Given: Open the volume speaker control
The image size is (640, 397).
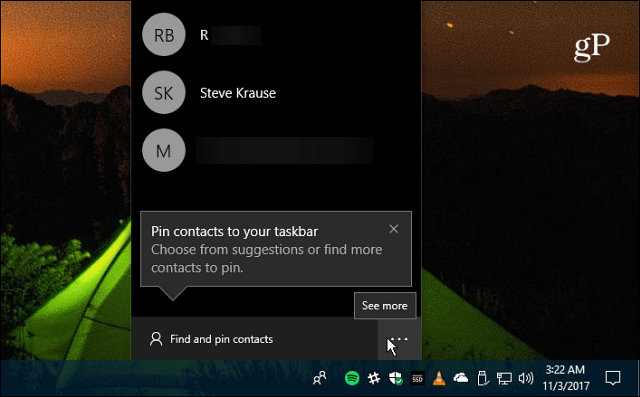Looking at the screenshot, I should click(x=526, y=378).
